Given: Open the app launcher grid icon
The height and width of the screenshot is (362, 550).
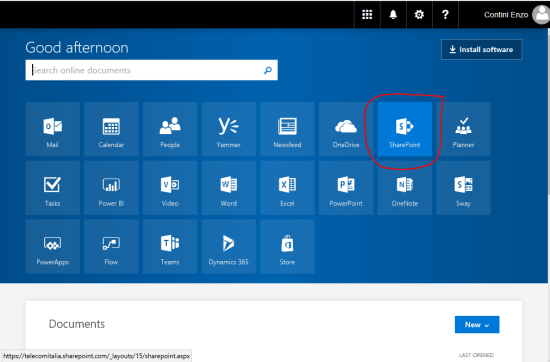Looking at the screenshot, I should coord(367,14).
